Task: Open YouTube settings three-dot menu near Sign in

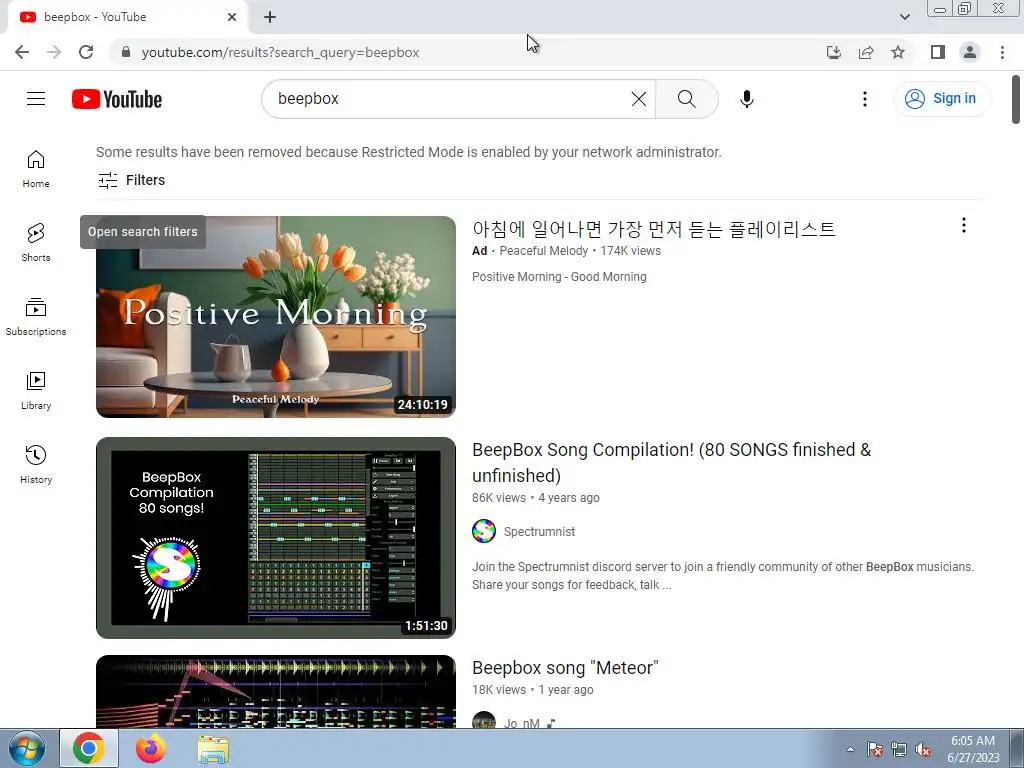Action: click(x=865, y=99)
